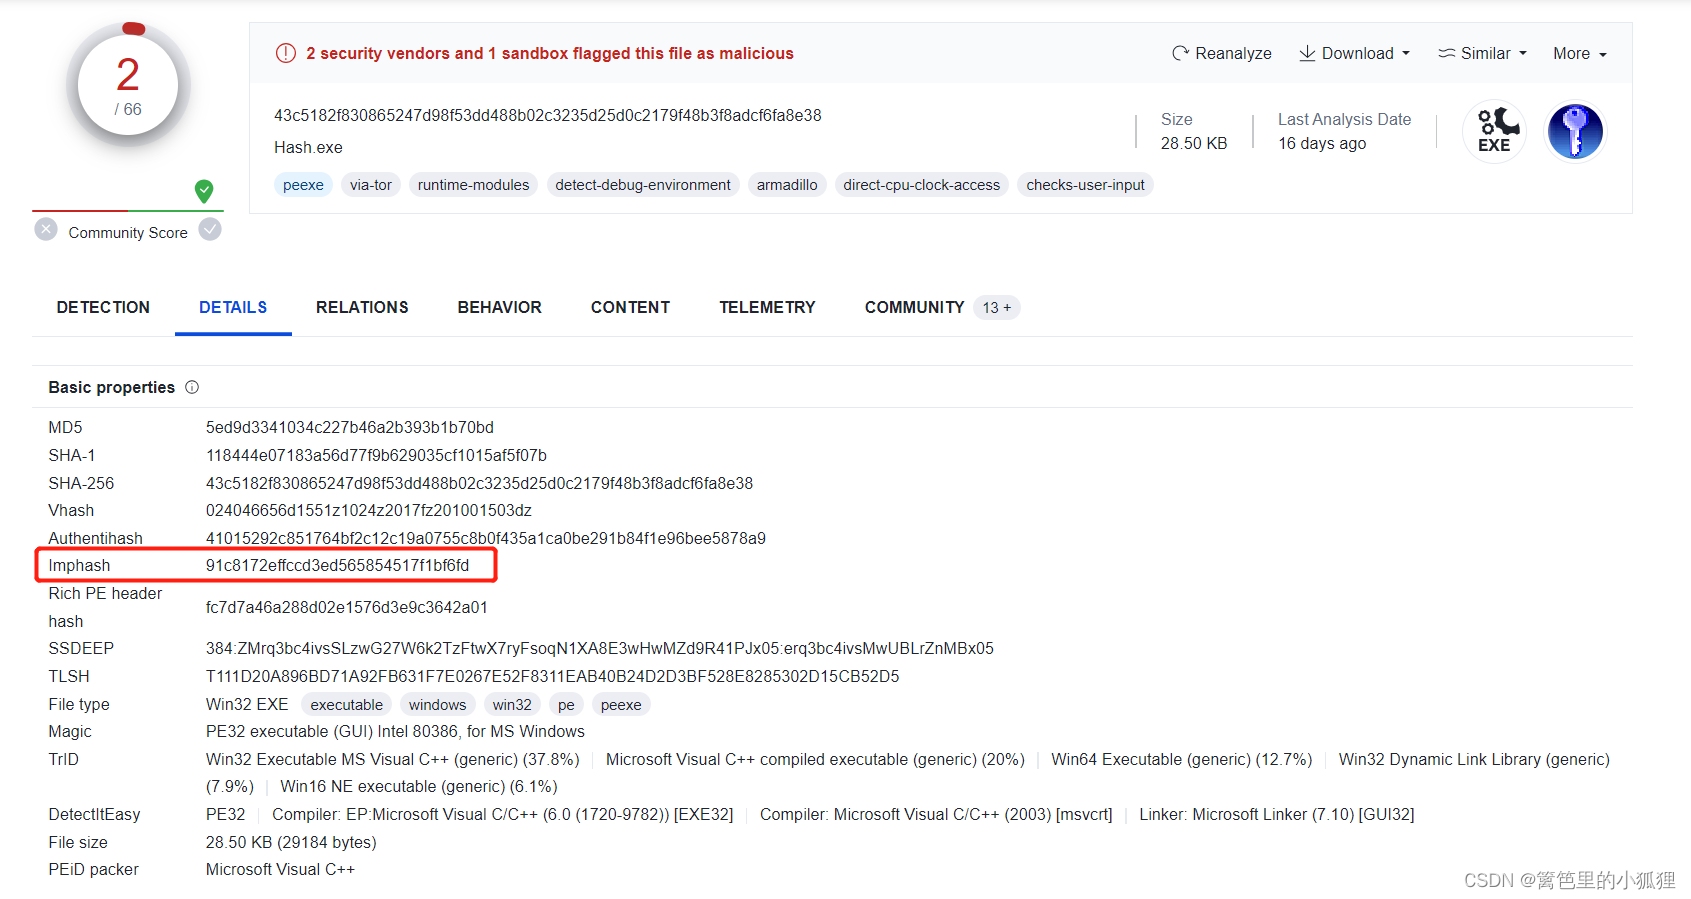Viewport: 1691px width, 899px height.
Task: Click the SSDEEP value
Action: pos(600,649)
